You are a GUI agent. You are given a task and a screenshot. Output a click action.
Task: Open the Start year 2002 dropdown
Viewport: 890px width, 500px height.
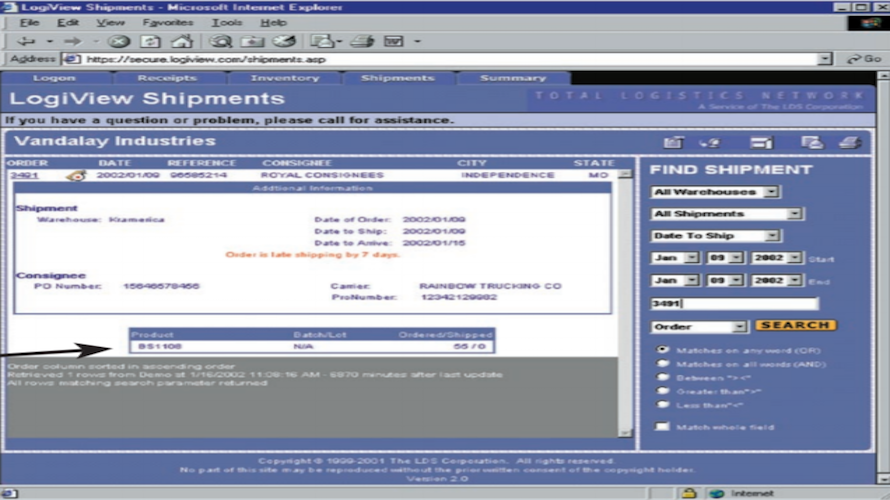776,258
